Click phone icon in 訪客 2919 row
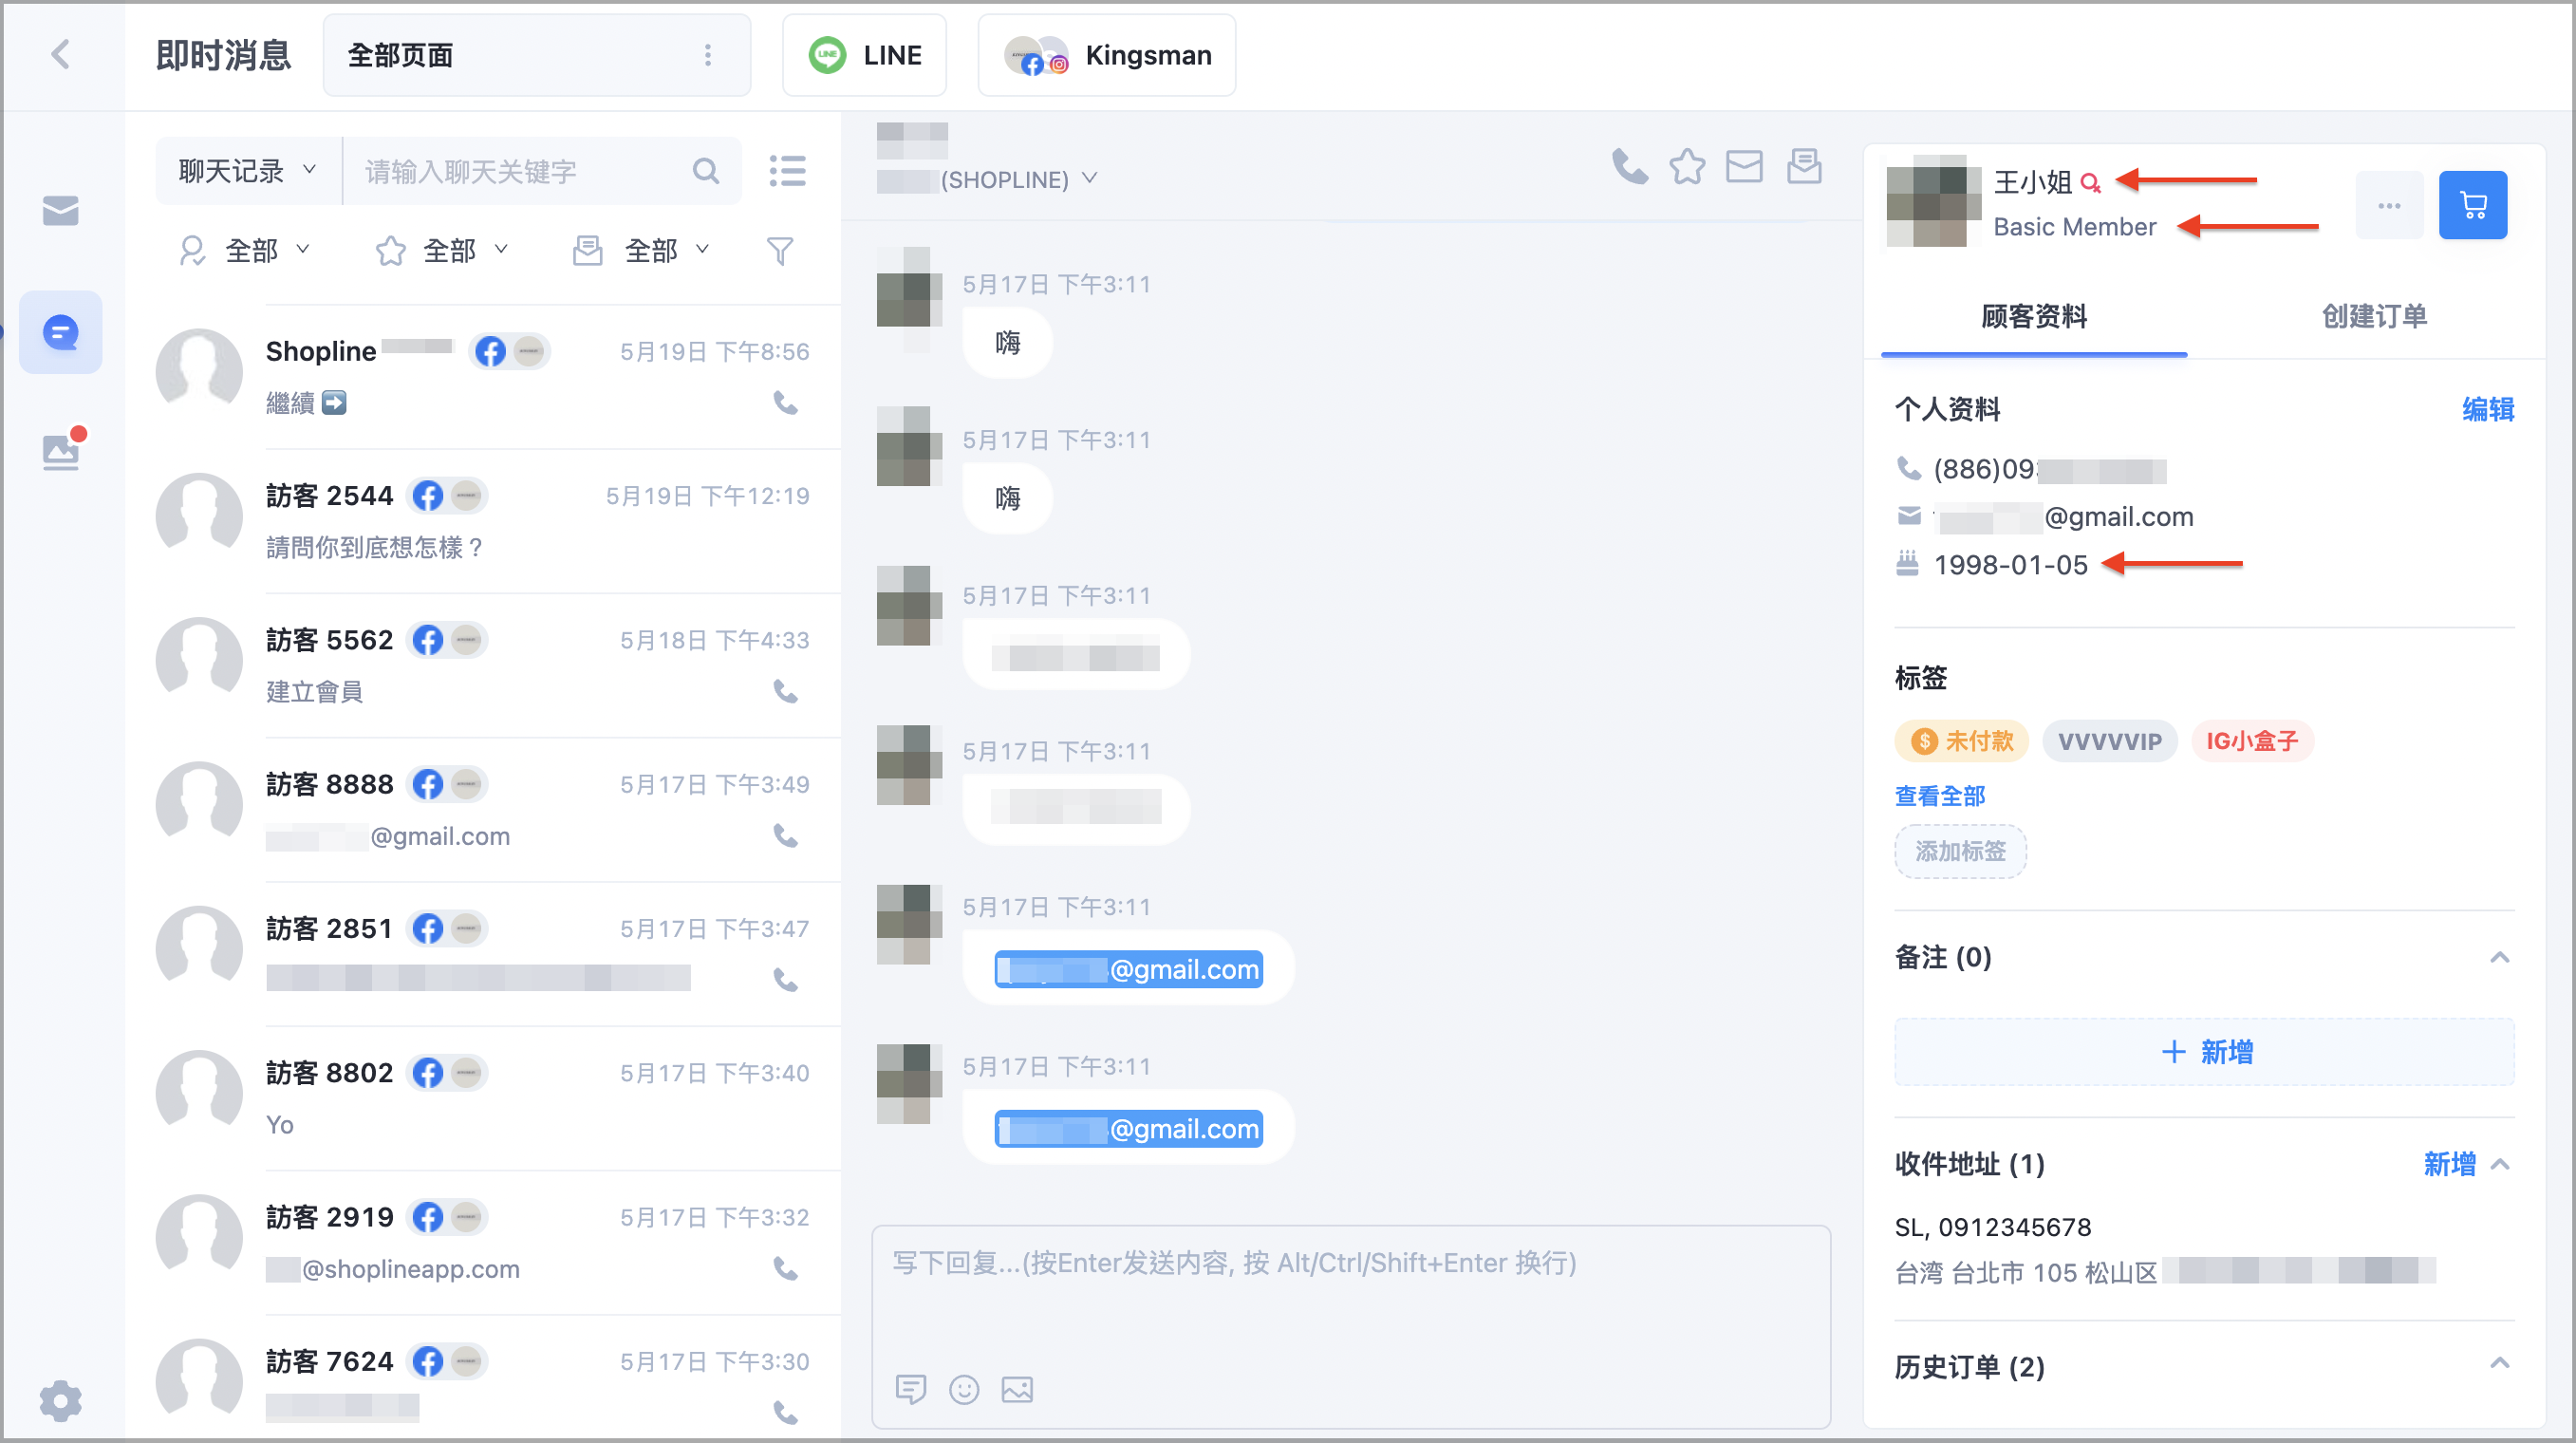This screenshot has height=1443, width=2576. (x=786, y=1268)
